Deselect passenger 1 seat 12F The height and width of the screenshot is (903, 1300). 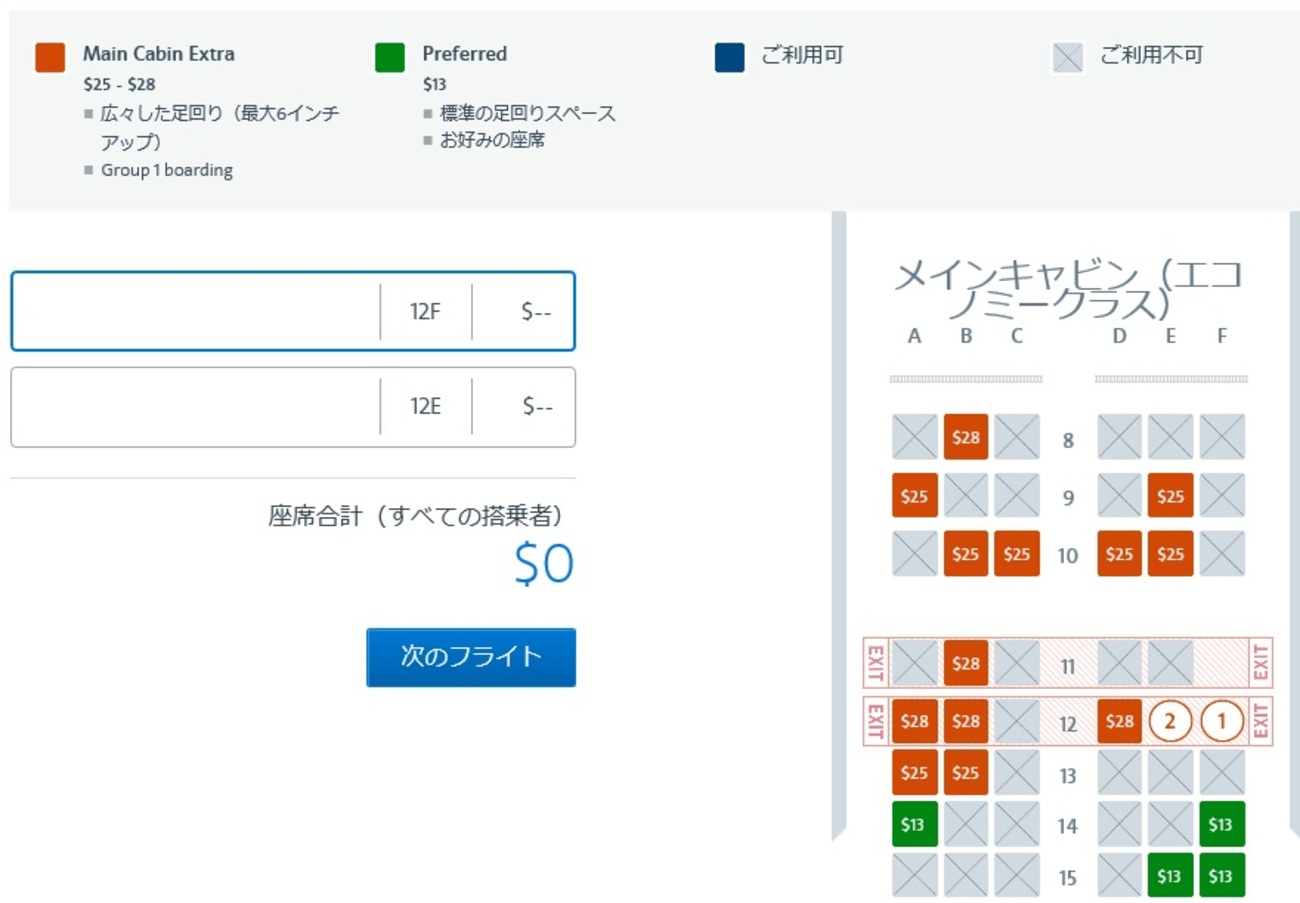(1221, 721)
